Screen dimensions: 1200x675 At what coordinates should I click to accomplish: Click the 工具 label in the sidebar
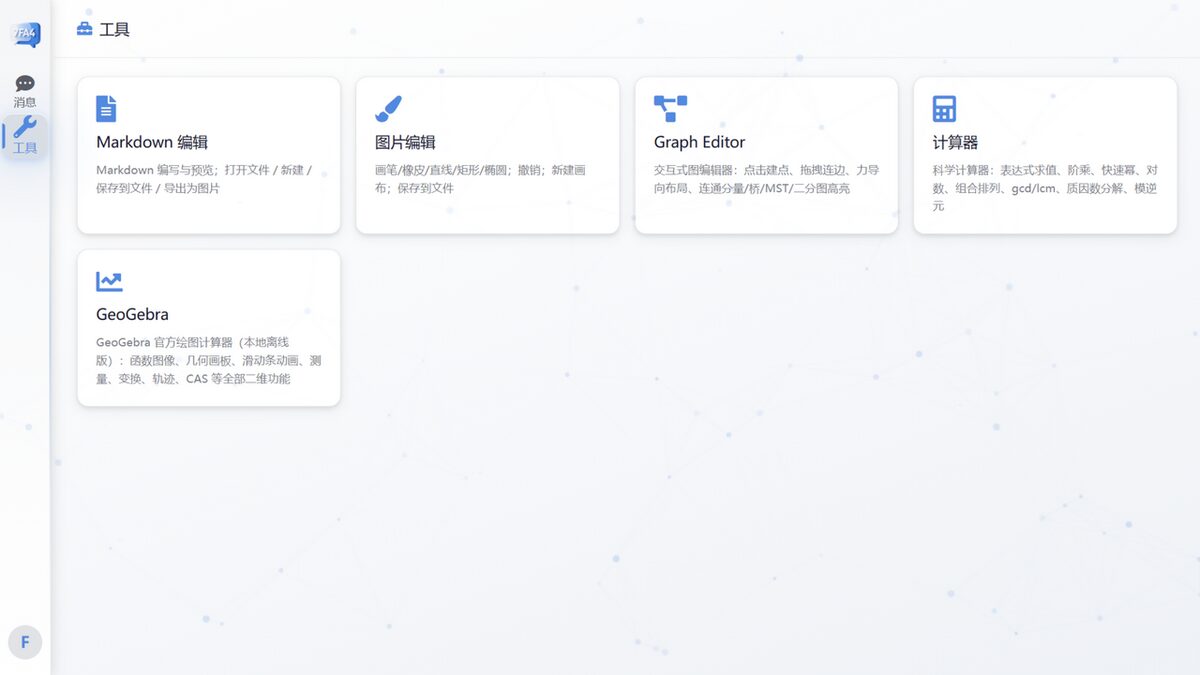(x=25, y=148)
